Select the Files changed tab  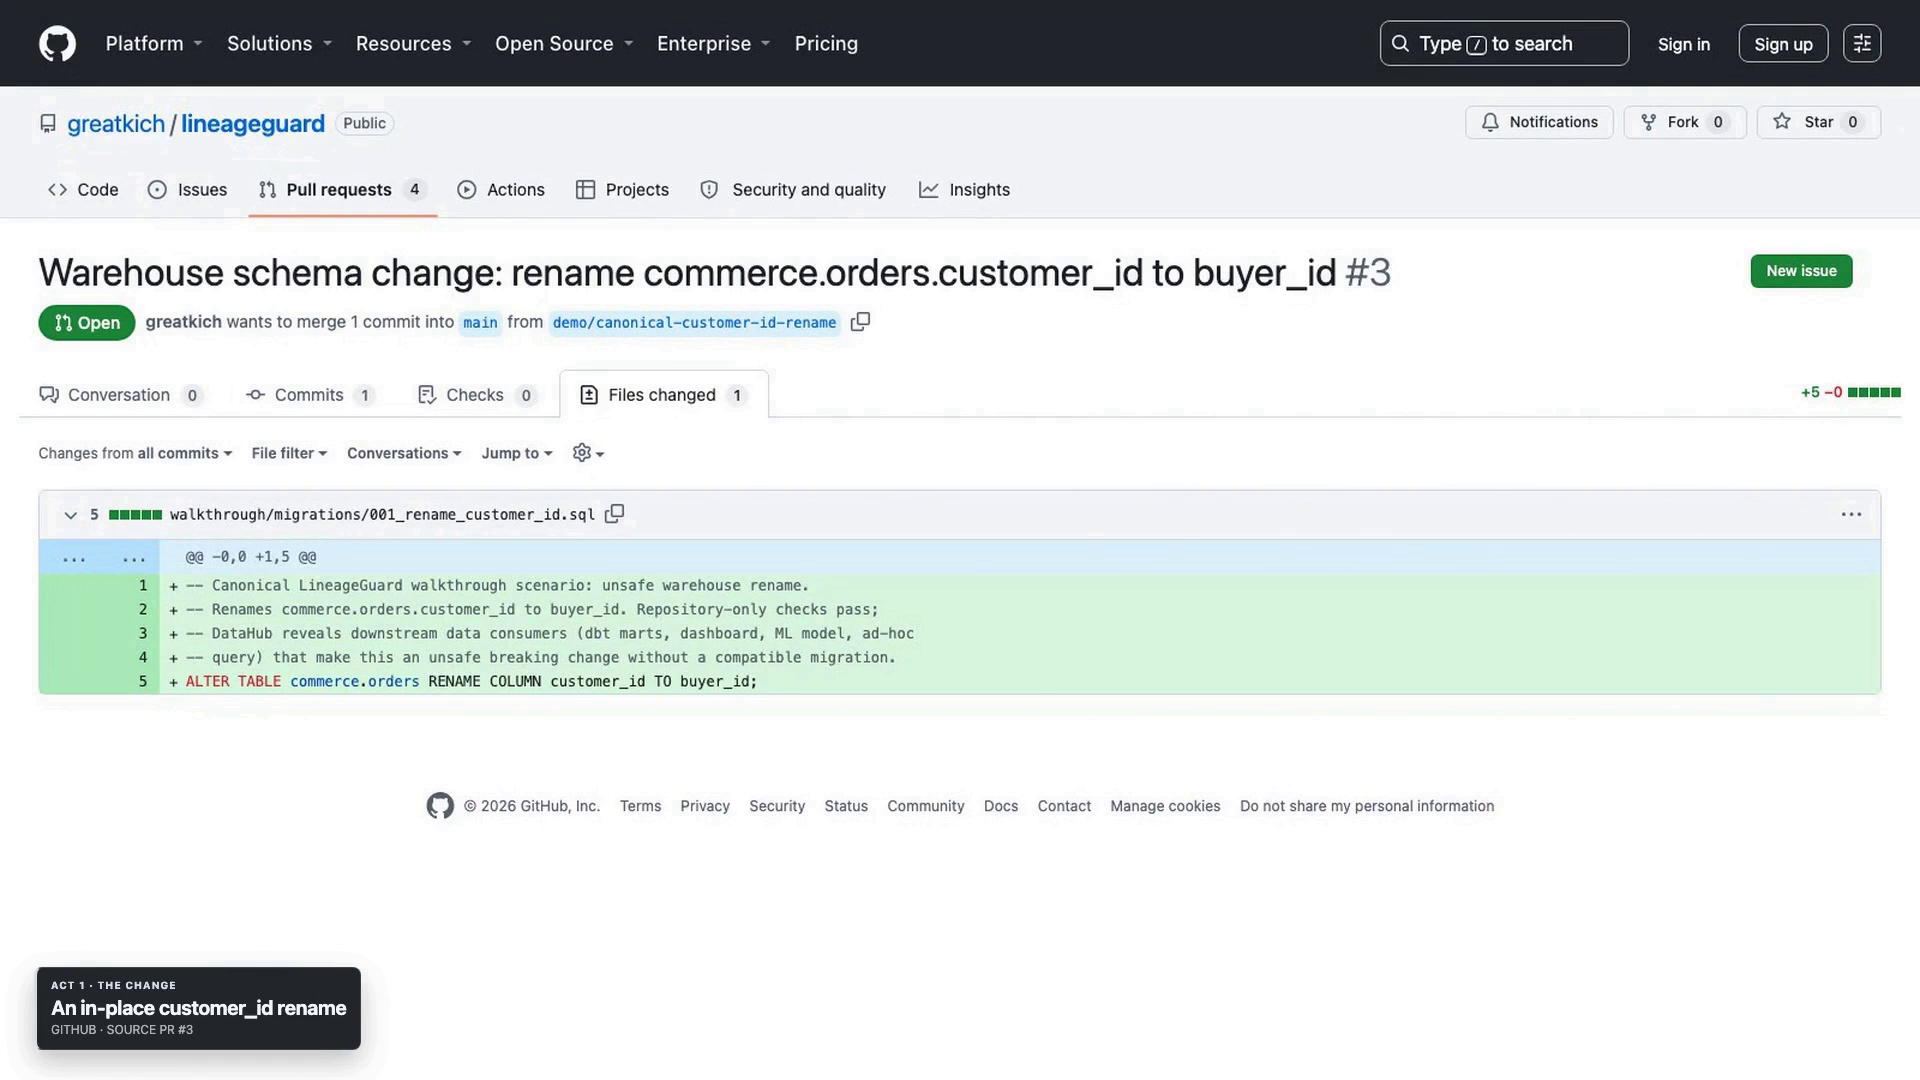(664, 395)
